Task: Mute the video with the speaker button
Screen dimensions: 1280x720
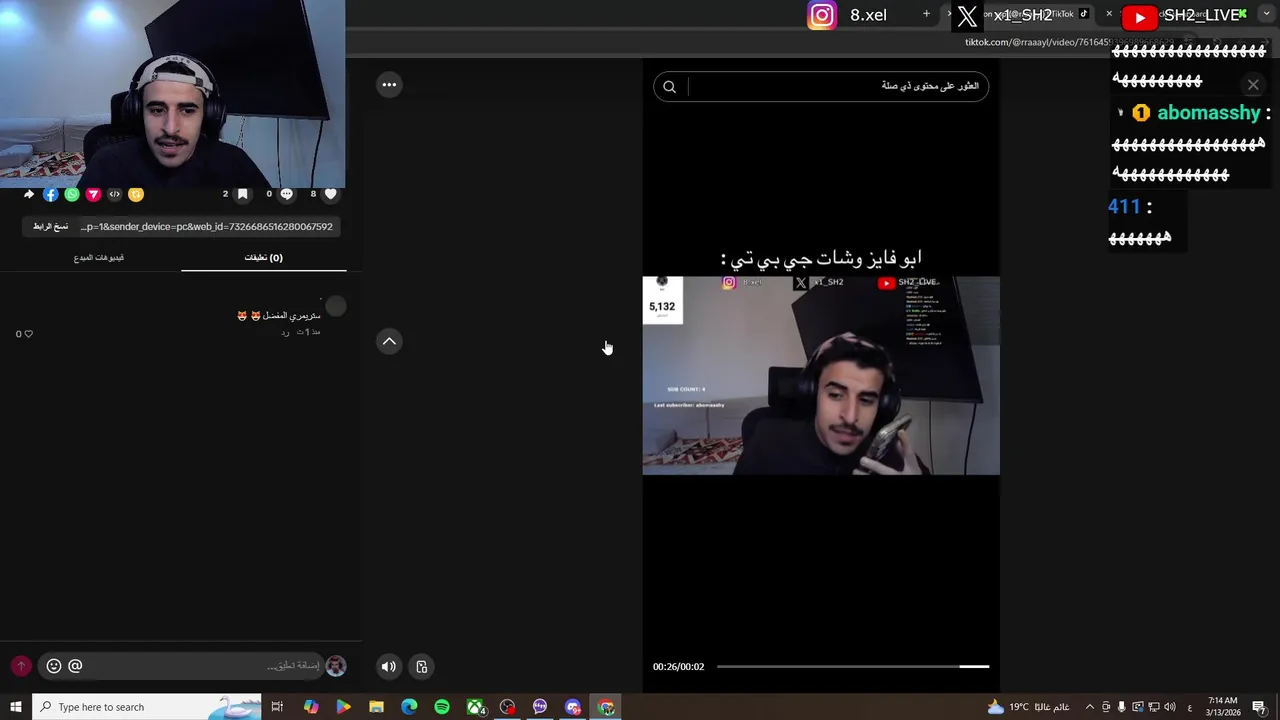Action: point(389,667)
